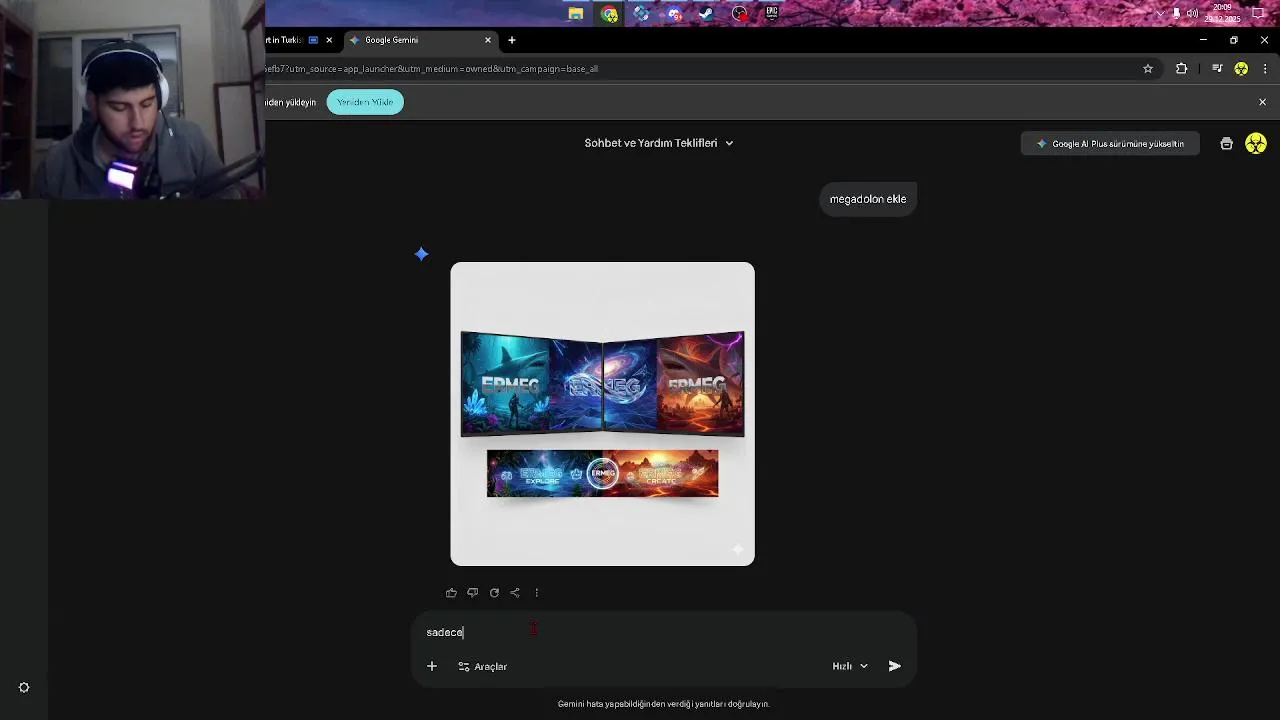
Task: Open Settings gear at bottom left
Action: pyautogui.click(x=24, y=688)
